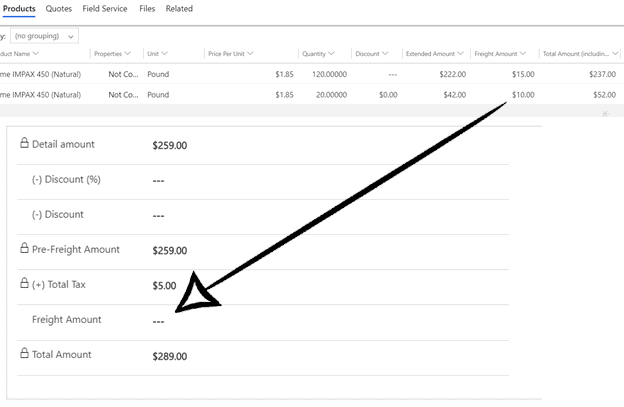Click the Total Amount value $289.00
624x407 pixels.
pos(170,356)
